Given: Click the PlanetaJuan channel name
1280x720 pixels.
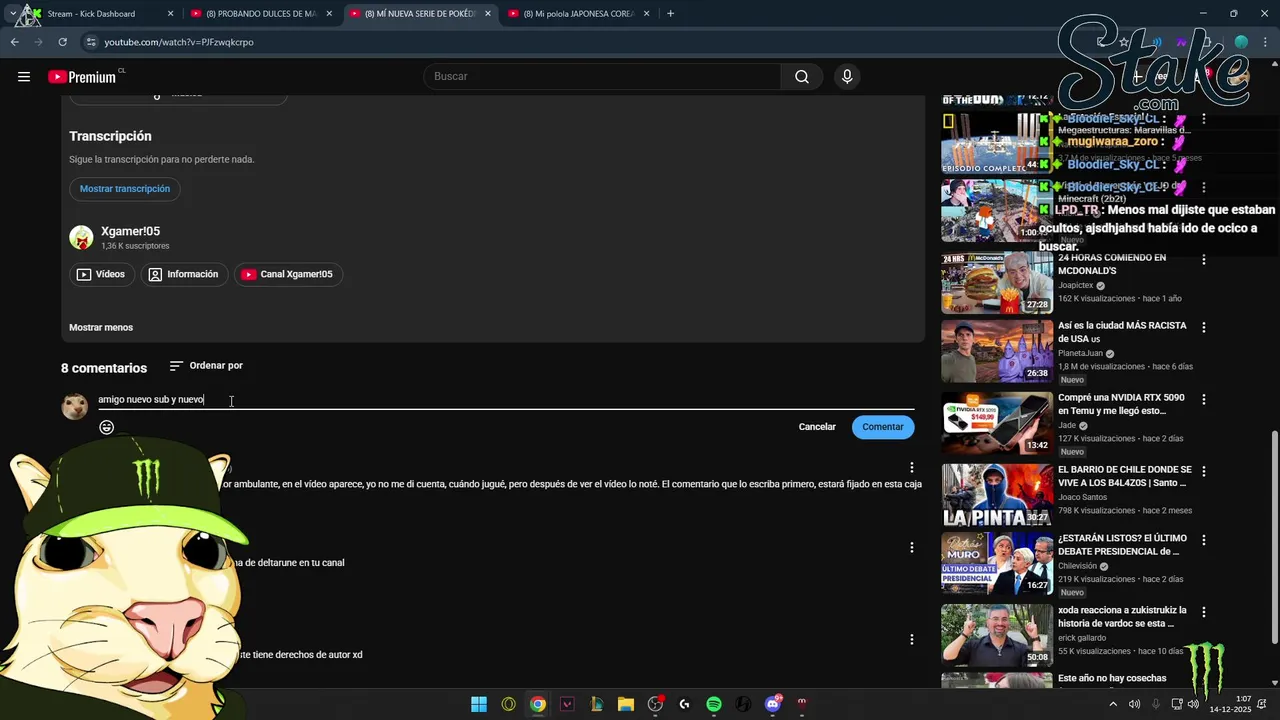Looking at the screenshot, I should [x=1080, y=353].
